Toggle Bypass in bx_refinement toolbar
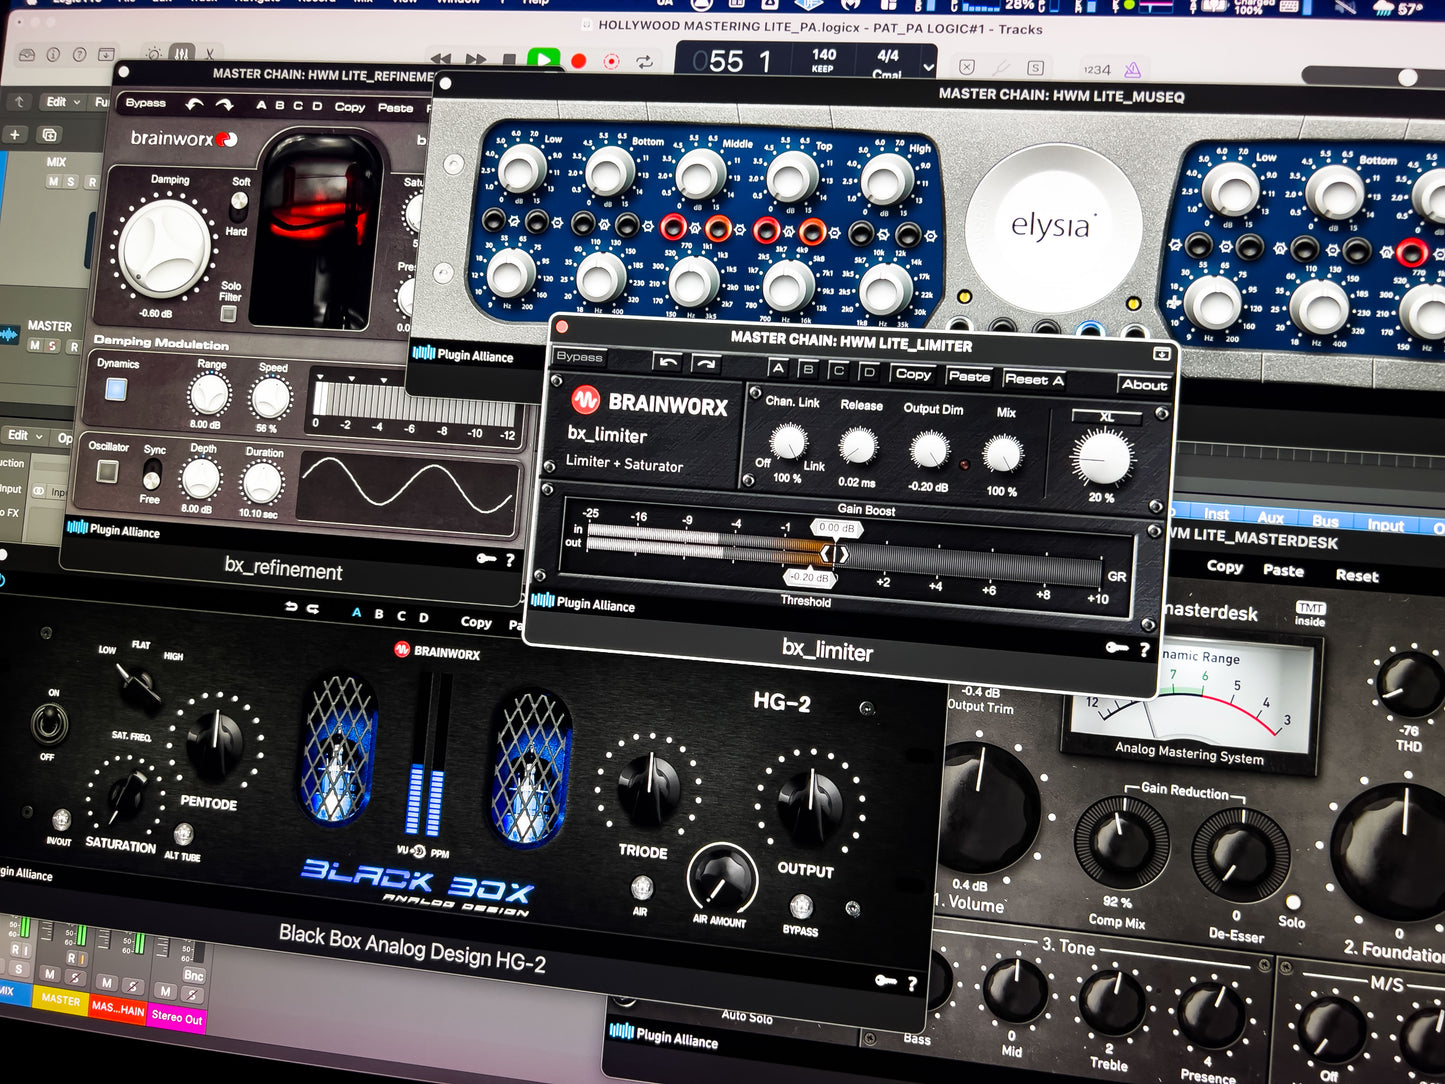The image size is (1445, 1084). tap(145, 103)
